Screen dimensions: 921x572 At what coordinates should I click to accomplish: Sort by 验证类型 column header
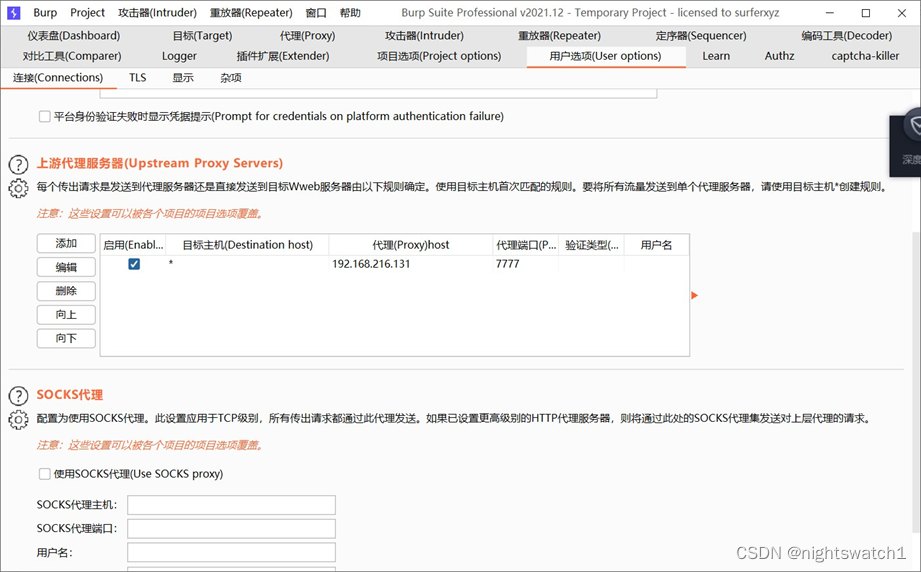591,245
